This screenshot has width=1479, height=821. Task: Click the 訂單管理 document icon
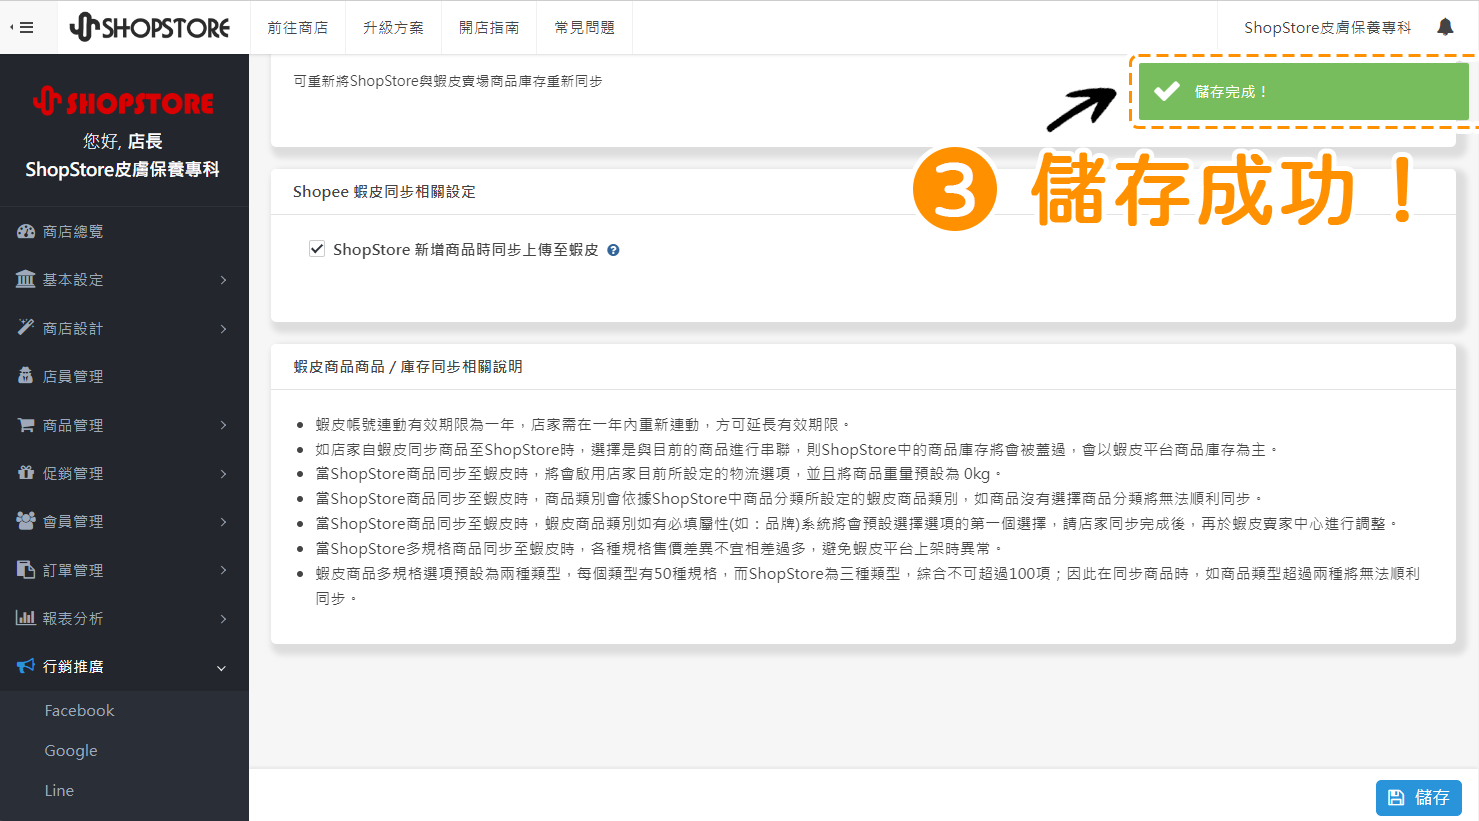(26, 569)
